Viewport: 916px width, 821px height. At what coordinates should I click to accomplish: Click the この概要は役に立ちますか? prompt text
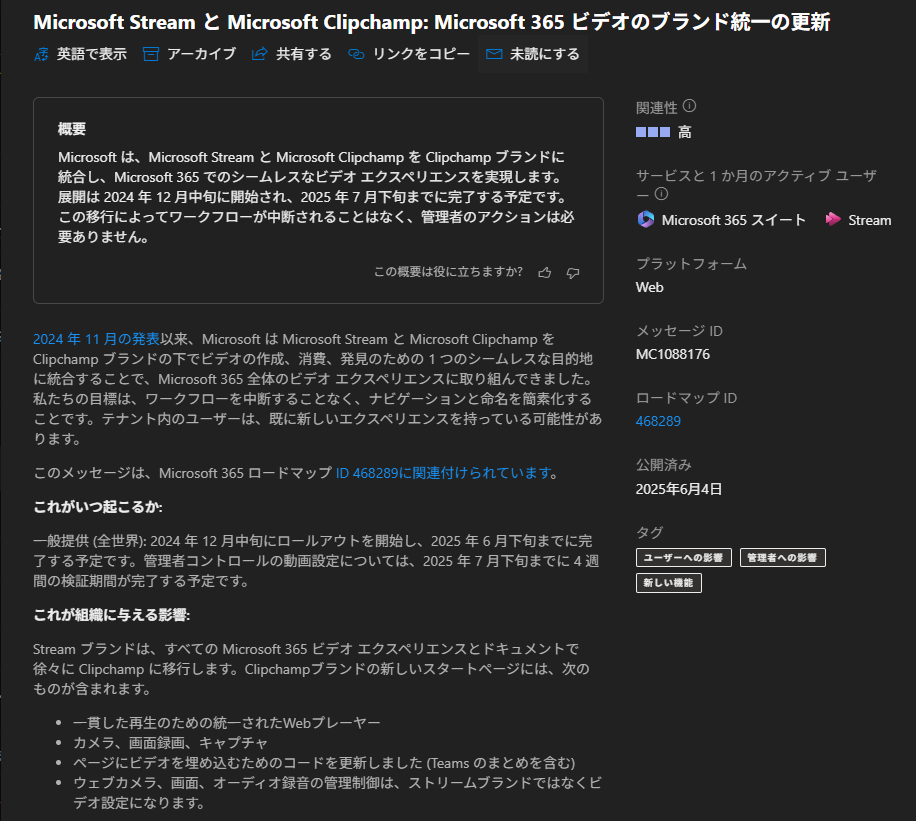448,272
